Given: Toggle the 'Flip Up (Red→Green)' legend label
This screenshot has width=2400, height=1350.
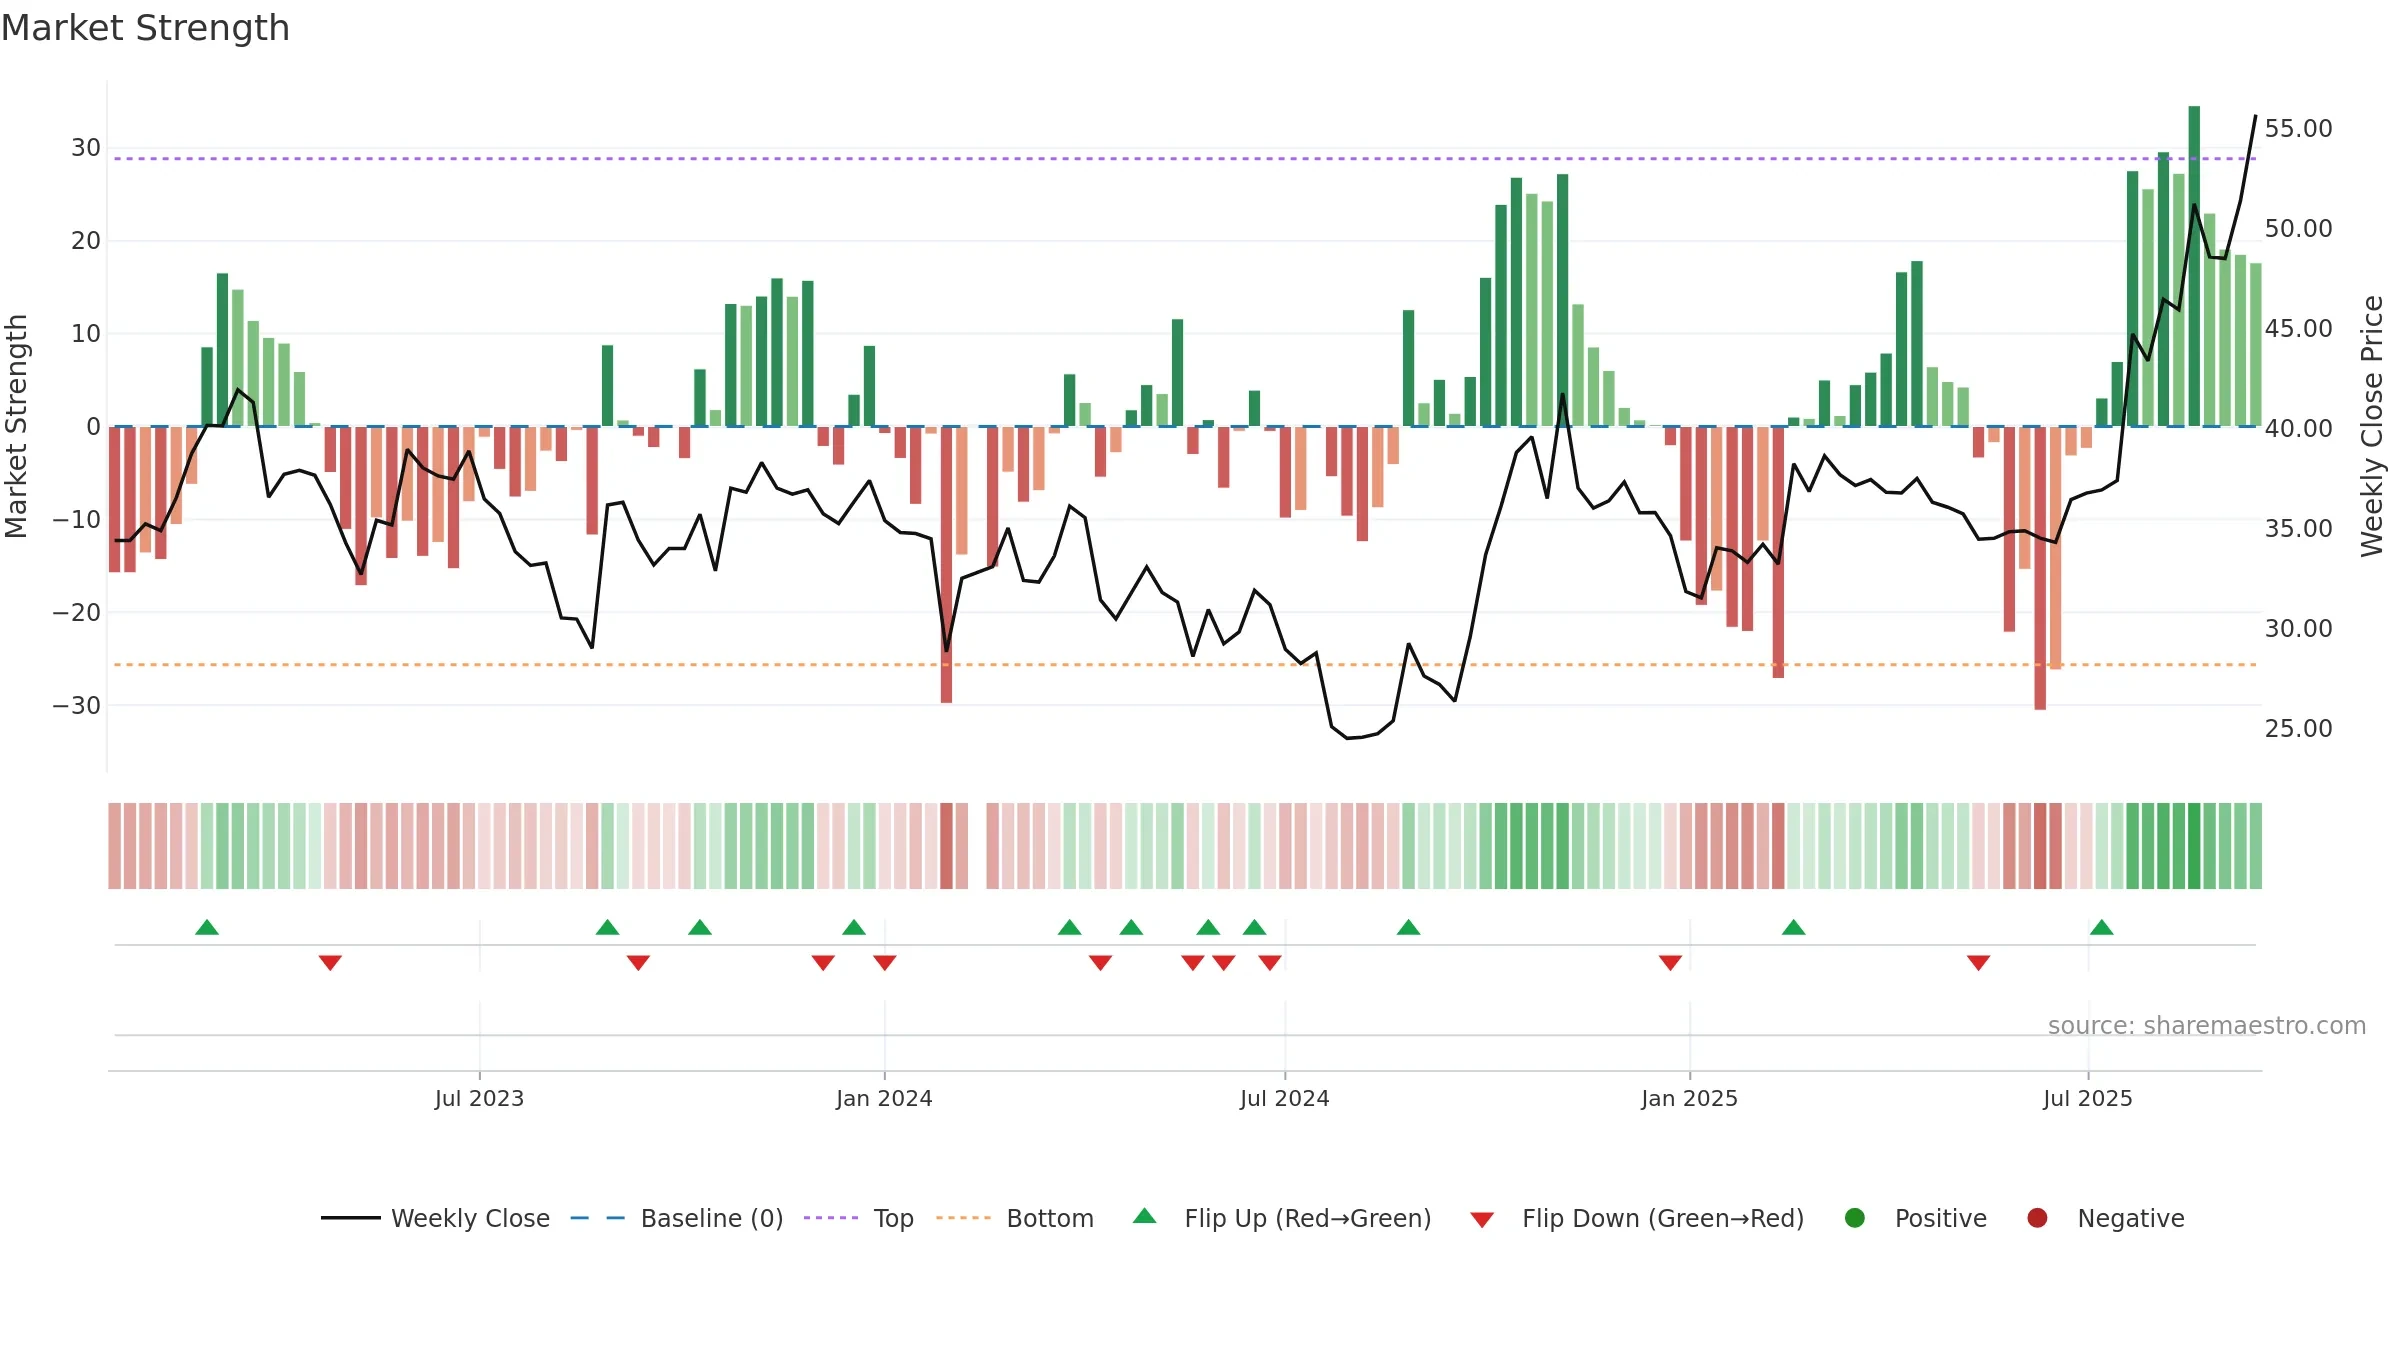Looking at the screenshot, I should [x=1308, y=1218].
